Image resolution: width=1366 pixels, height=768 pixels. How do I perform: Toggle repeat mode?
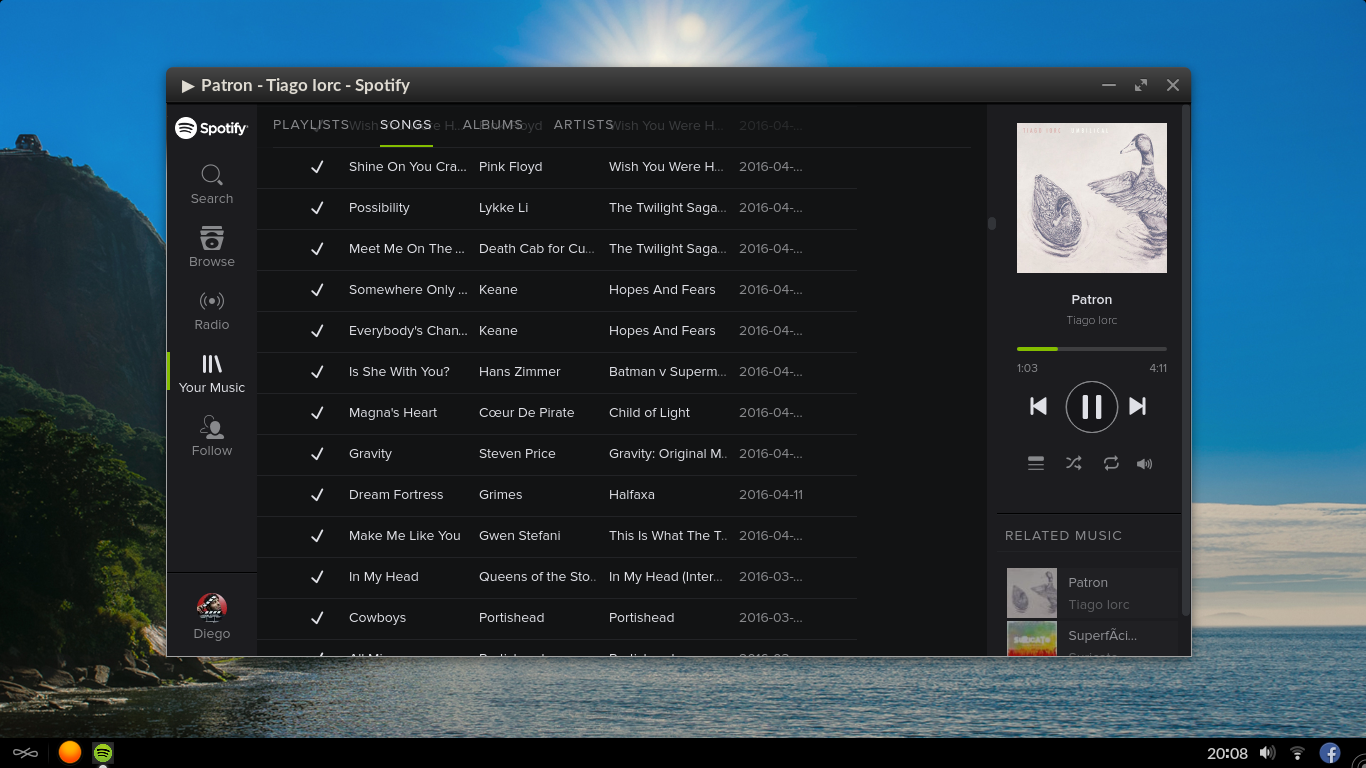[1111, 463]
